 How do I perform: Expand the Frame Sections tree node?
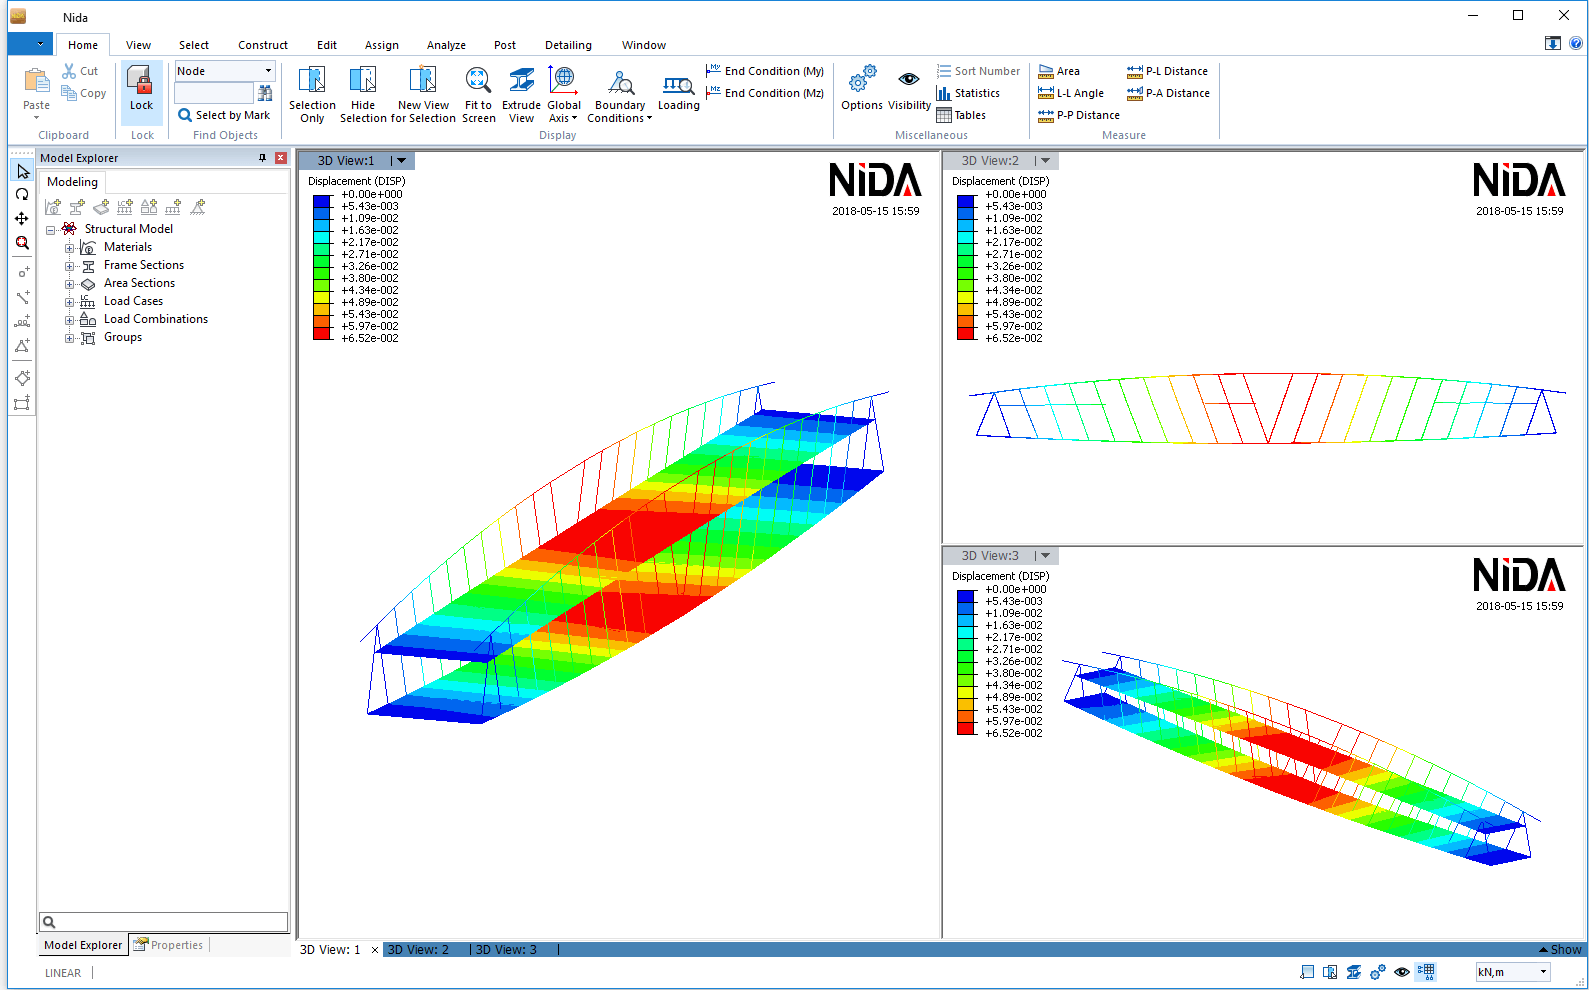[70, 266]
